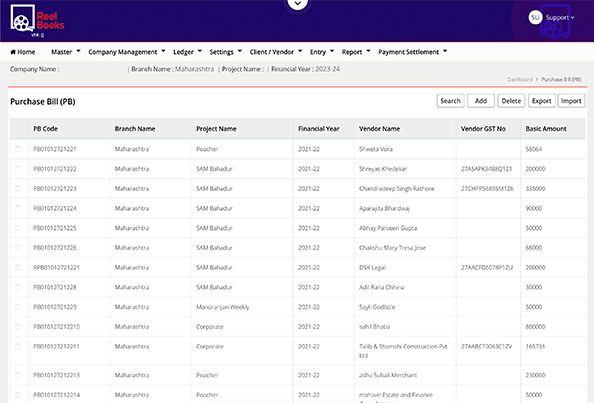
Task: Open the Master menu
Action: pos(66,52)
